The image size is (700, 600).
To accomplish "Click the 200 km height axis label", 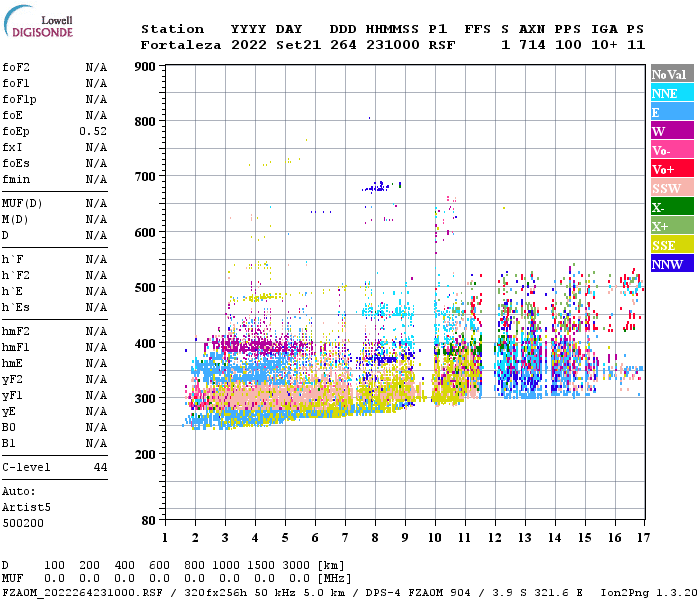I will click(145, 455).
